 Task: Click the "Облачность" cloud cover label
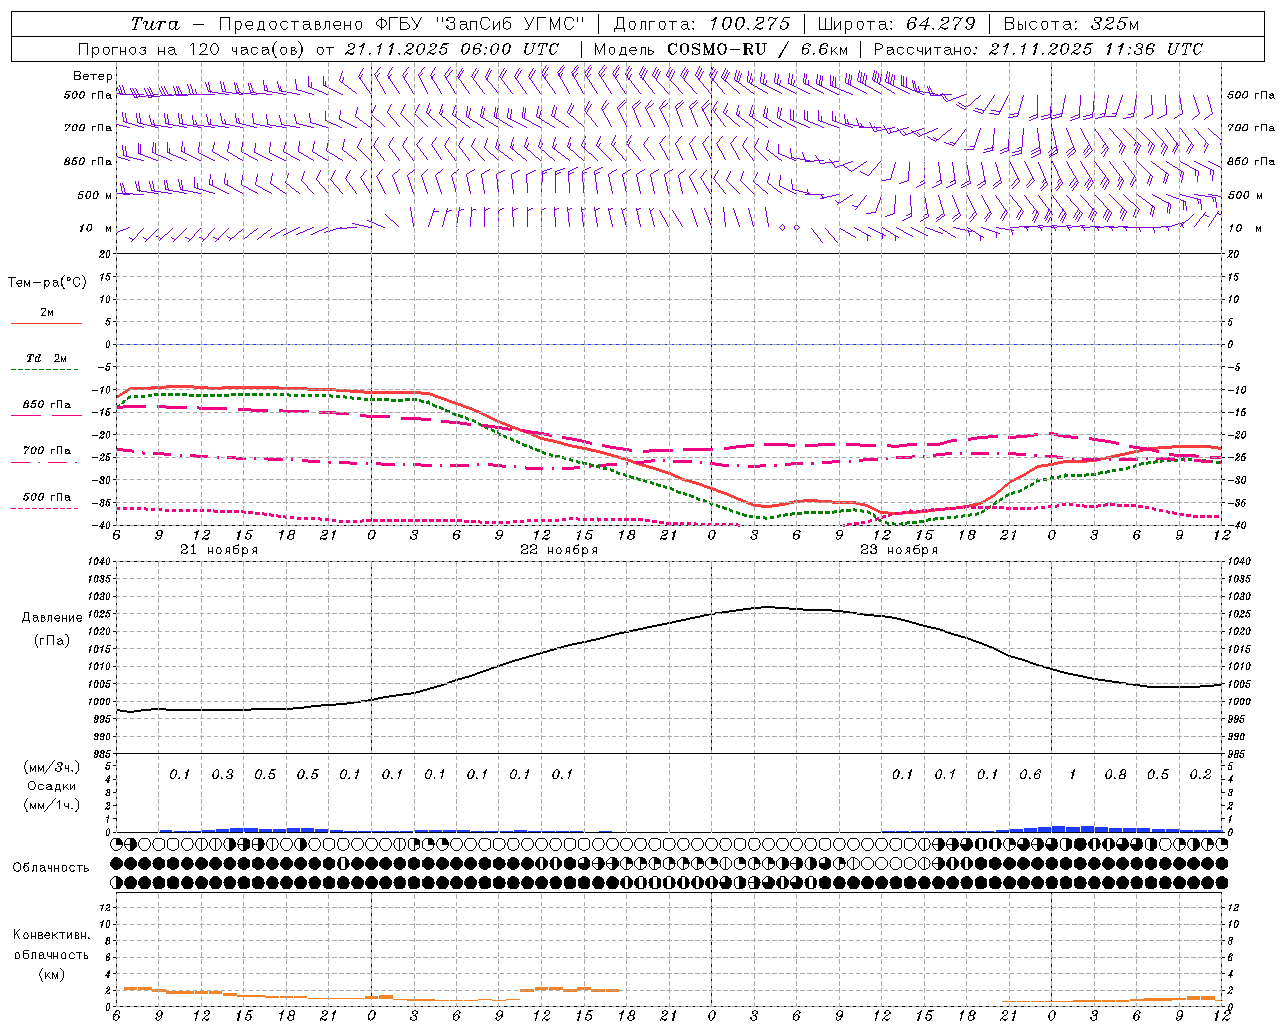[51, 867]
